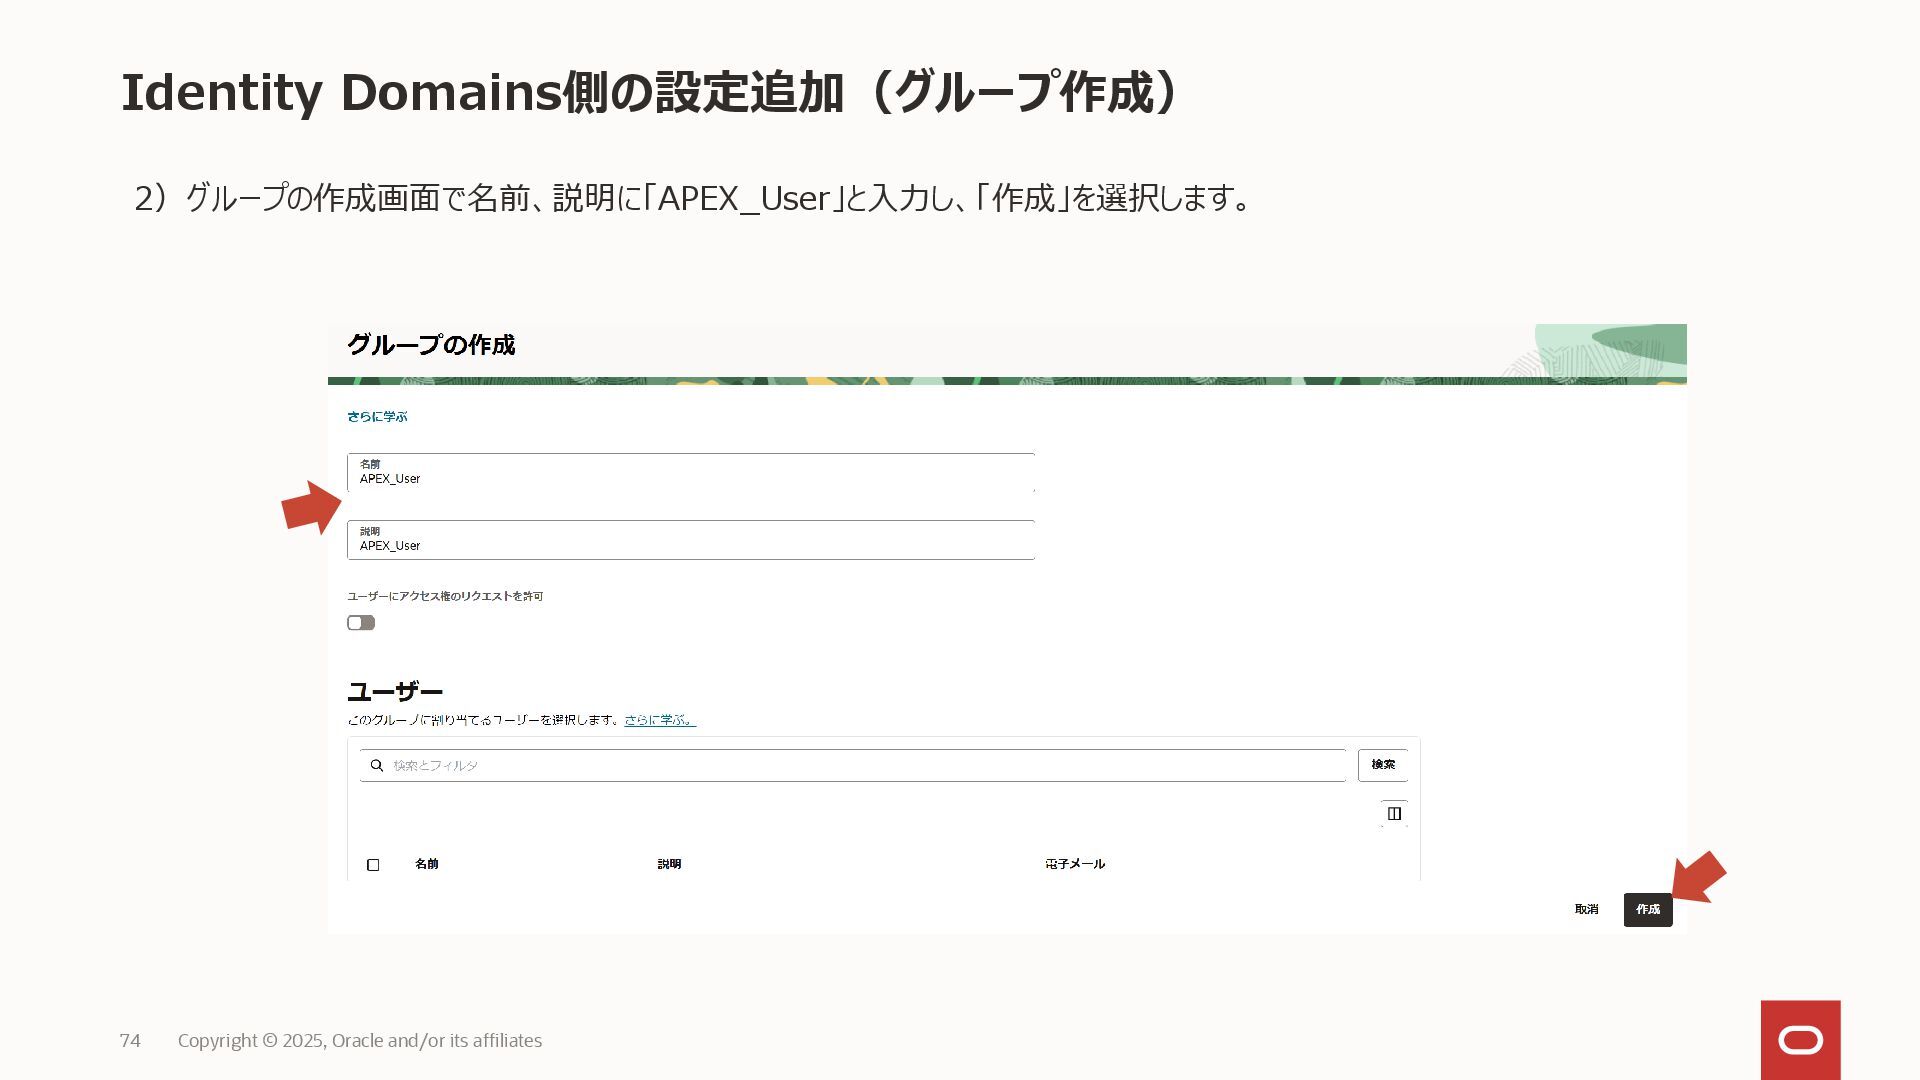Open the column layout icon in users table

pyautogui.click(x=1394, y=814)
